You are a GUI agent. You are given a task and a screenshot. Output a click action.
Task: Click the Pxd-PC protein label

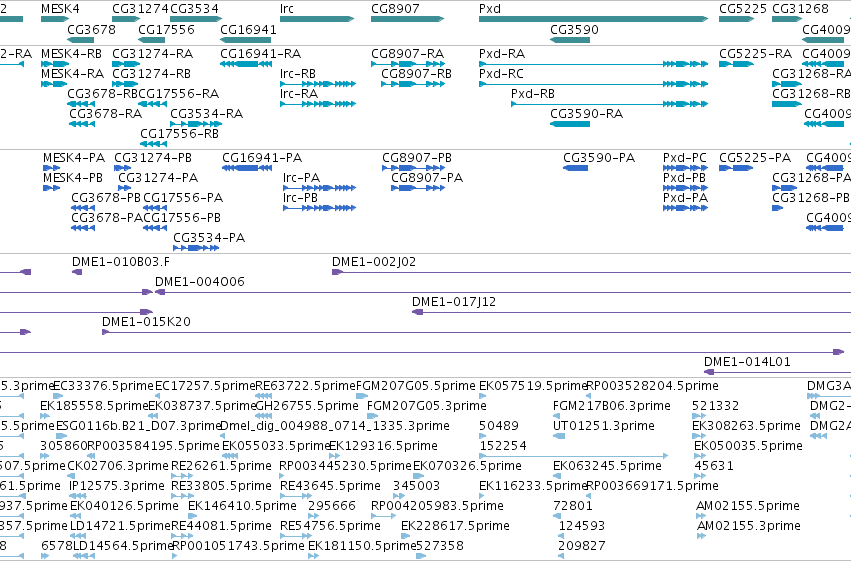point(685,158)
